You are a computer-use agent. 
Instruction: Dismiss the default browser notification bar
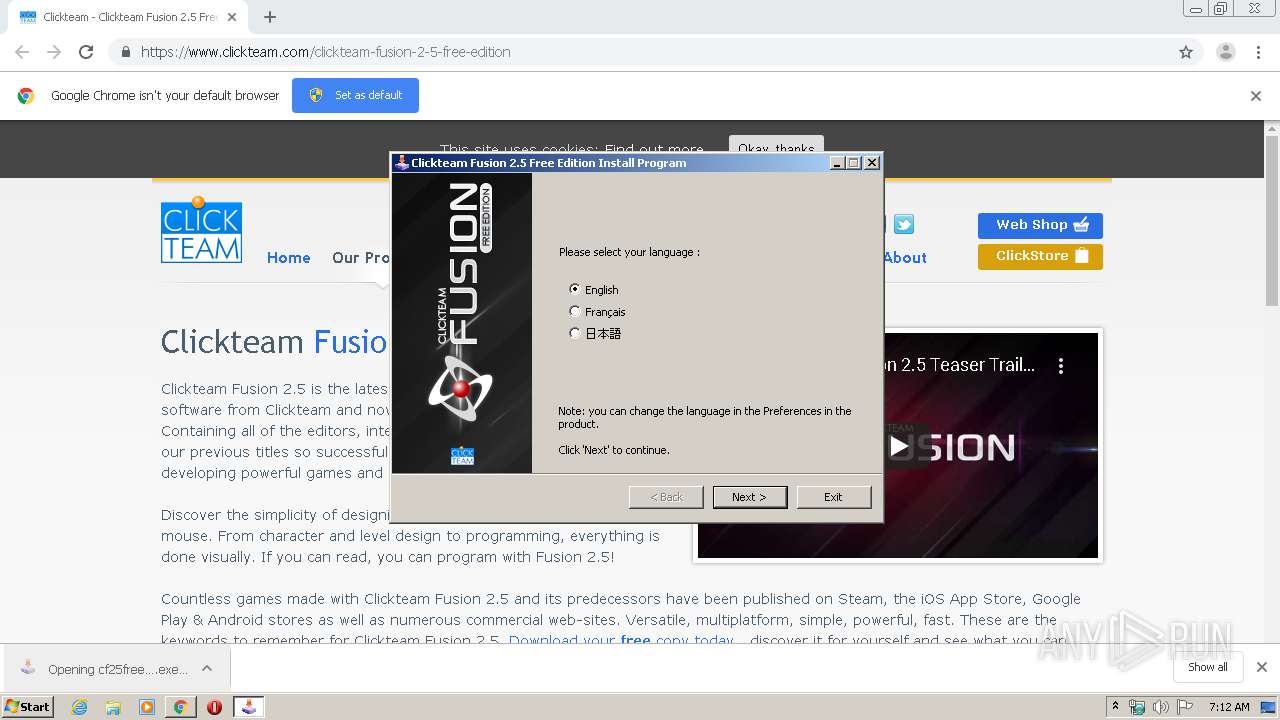tap(1256, 96)
